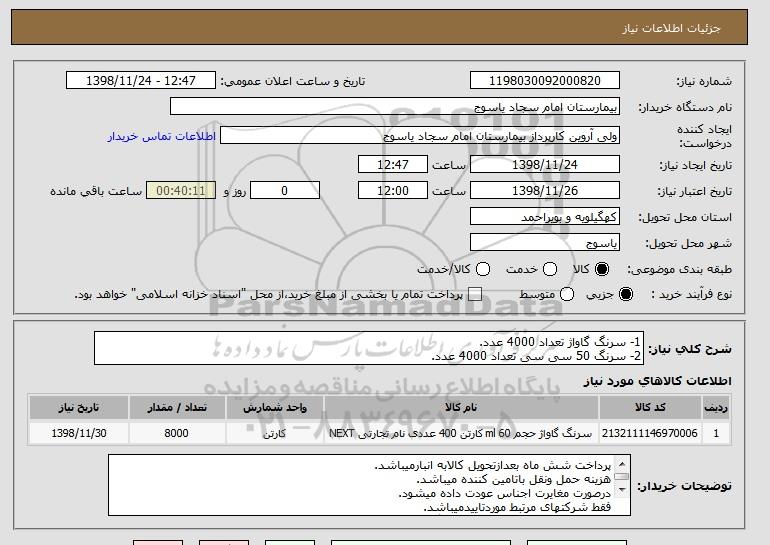This screenshot has width=770, height=545.
Task: Click the creation date field 1398/11/24
Action: (x=545, y=164)
